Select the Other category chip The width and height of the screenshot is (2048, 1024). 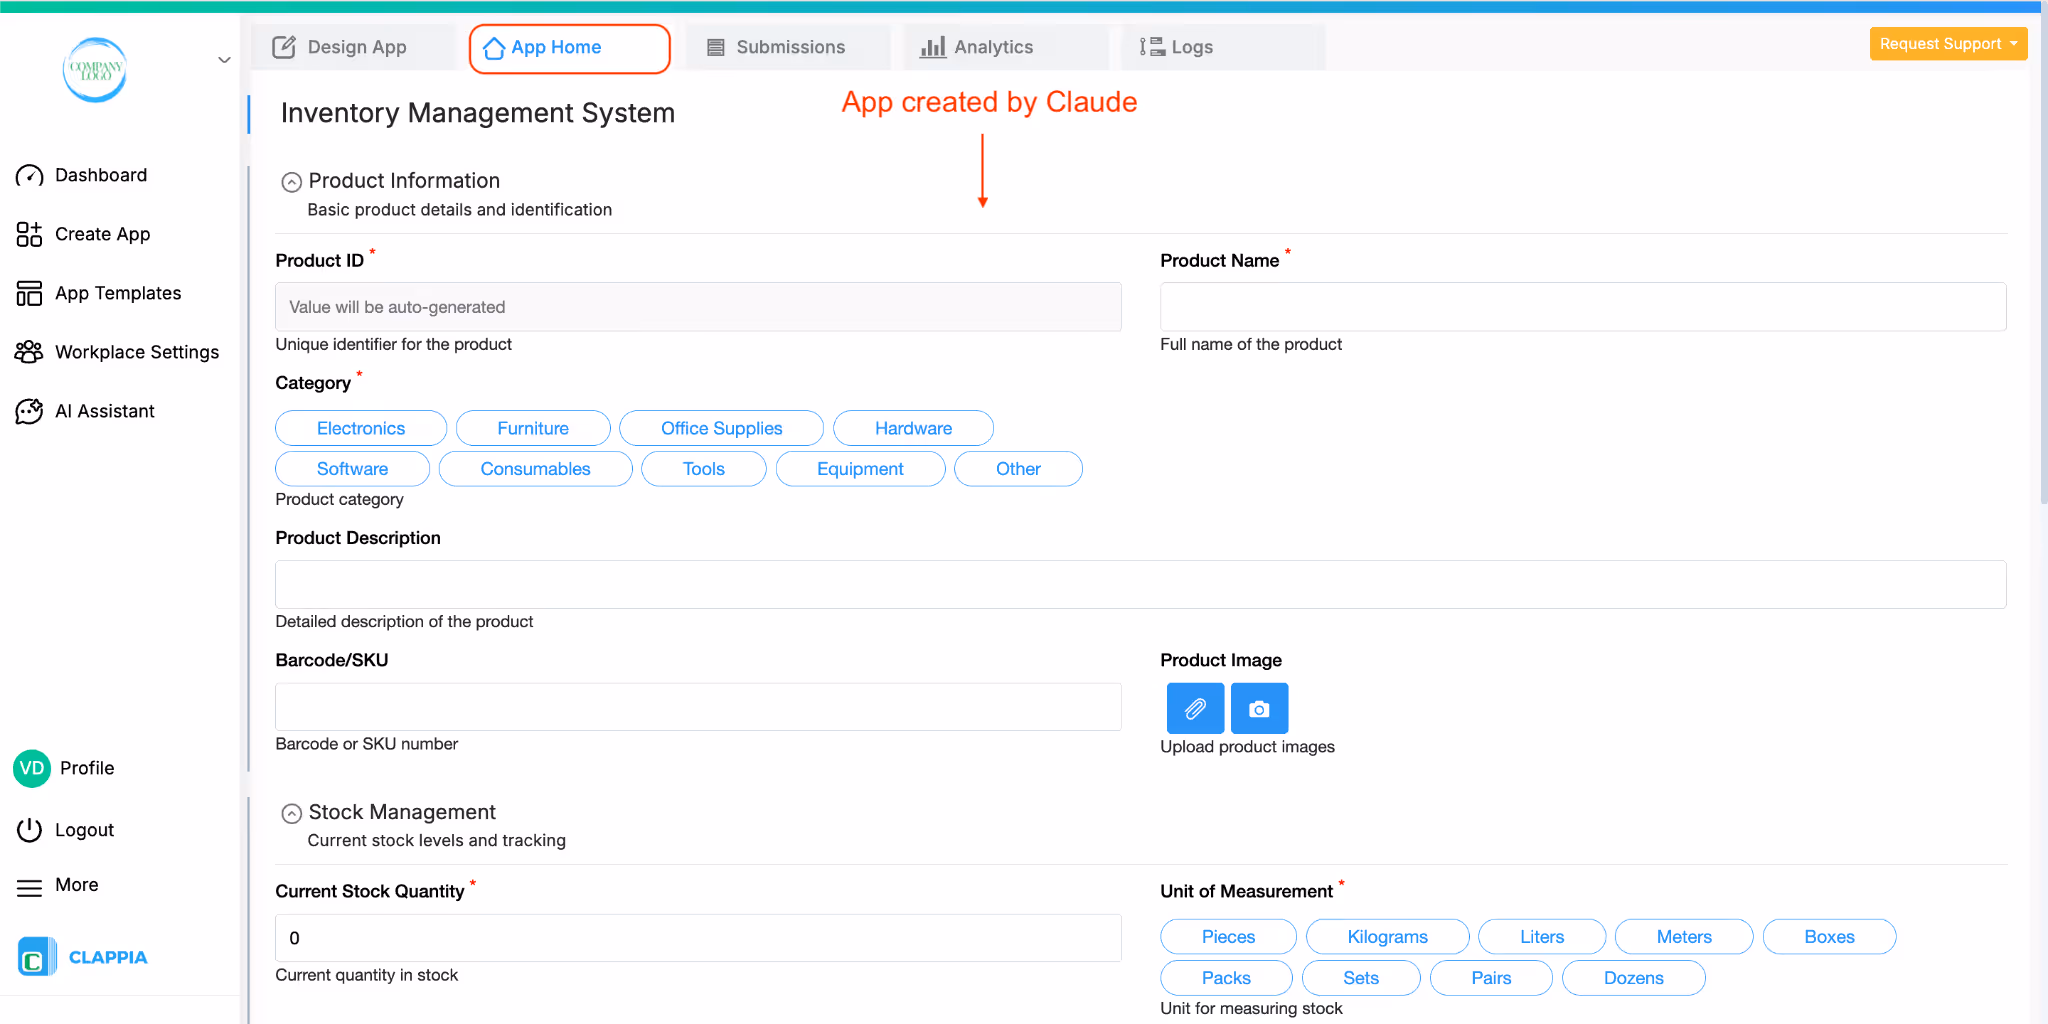pyautogui.click(x=1017, y=468)
